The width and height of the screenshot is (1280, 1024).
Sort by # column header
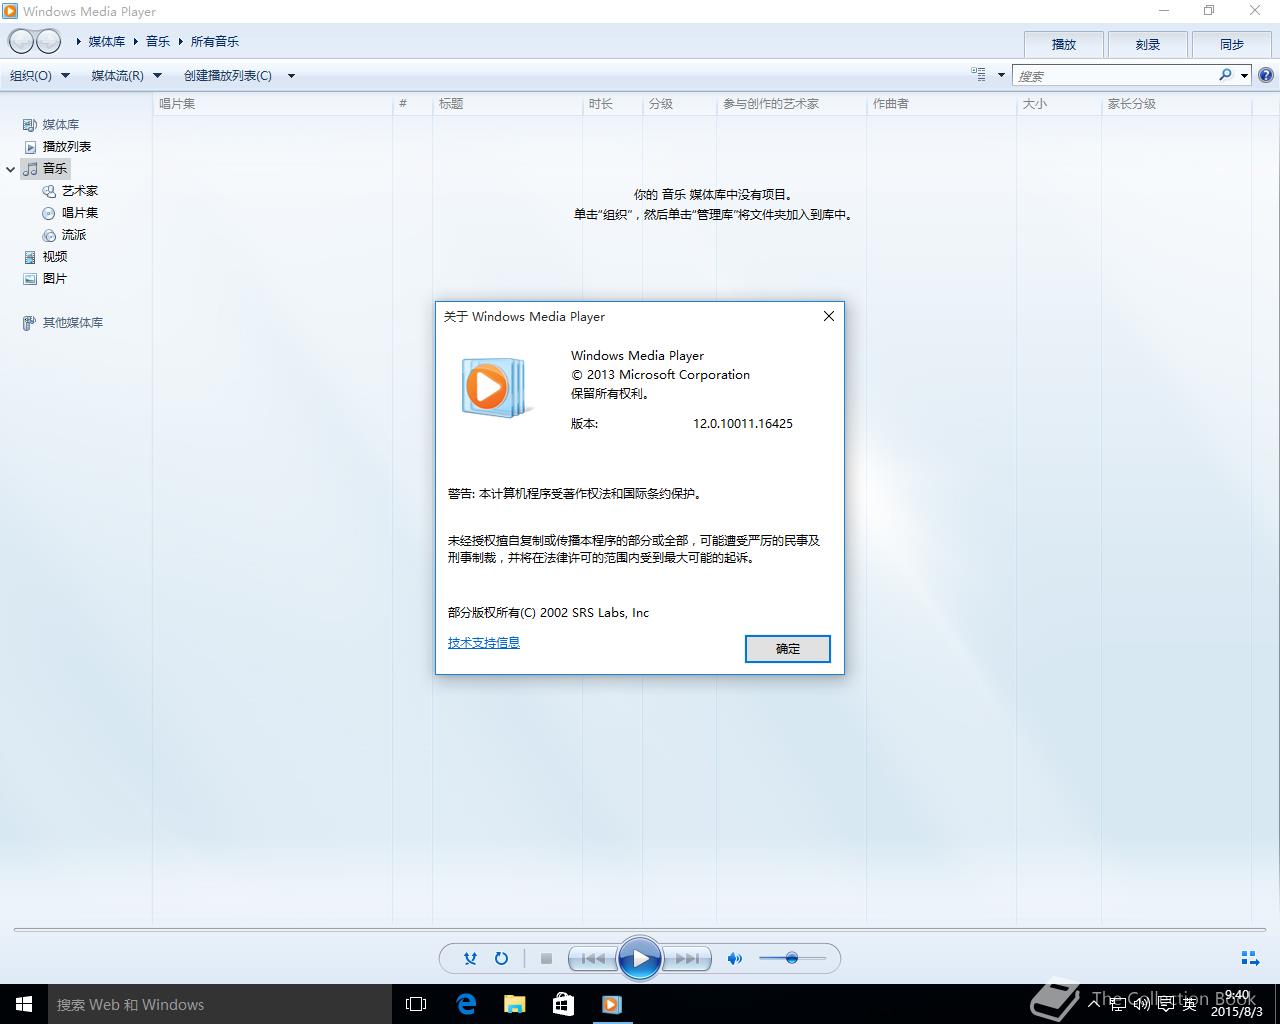412,104
